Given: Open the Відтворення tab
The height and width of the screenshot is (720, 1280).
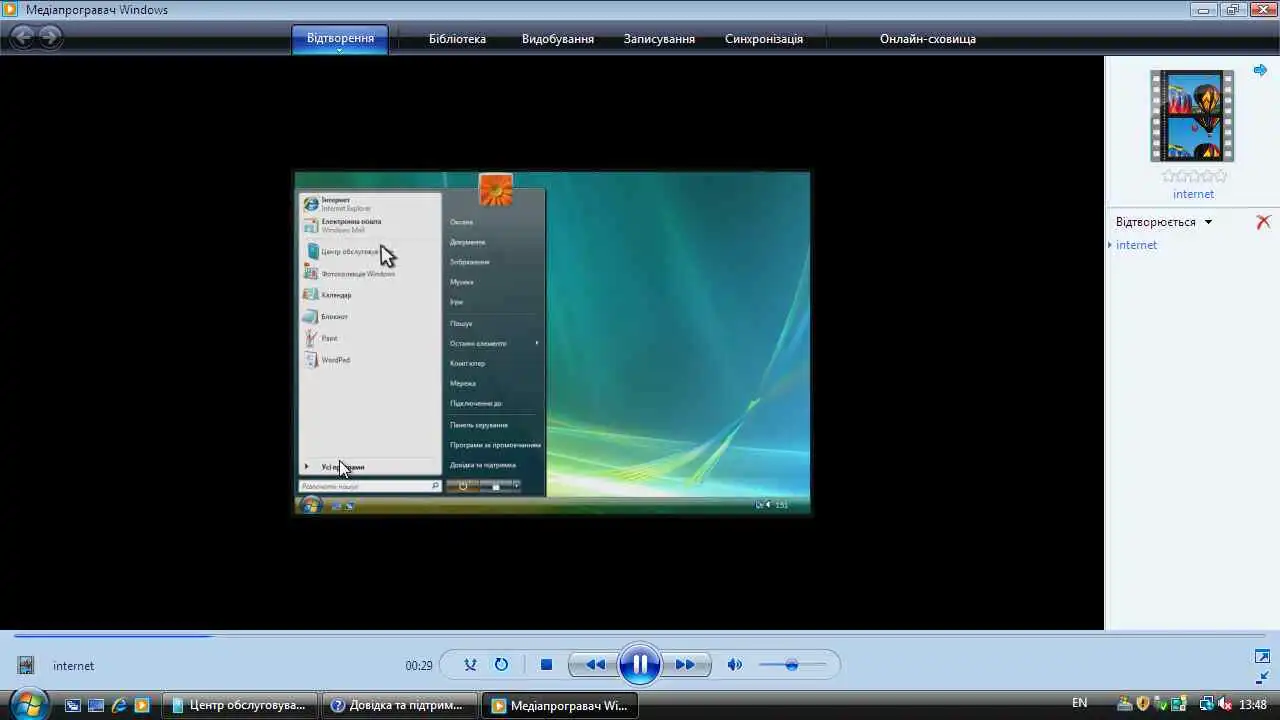Looking at the screenshot, I should (340, 39).
